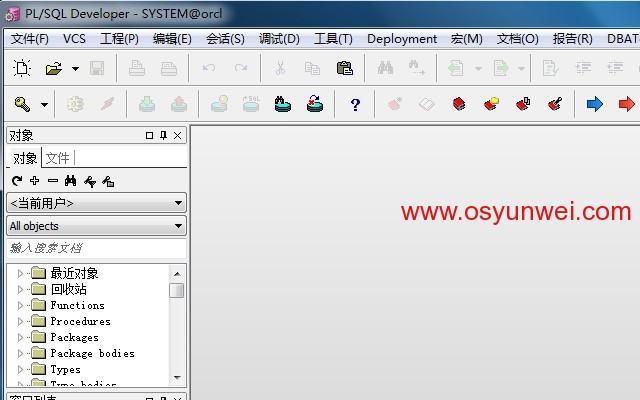Viewport: 640px width, 400px height.
Task: Click the object tree scrollbar down arrow
Action: pos(177,378)
